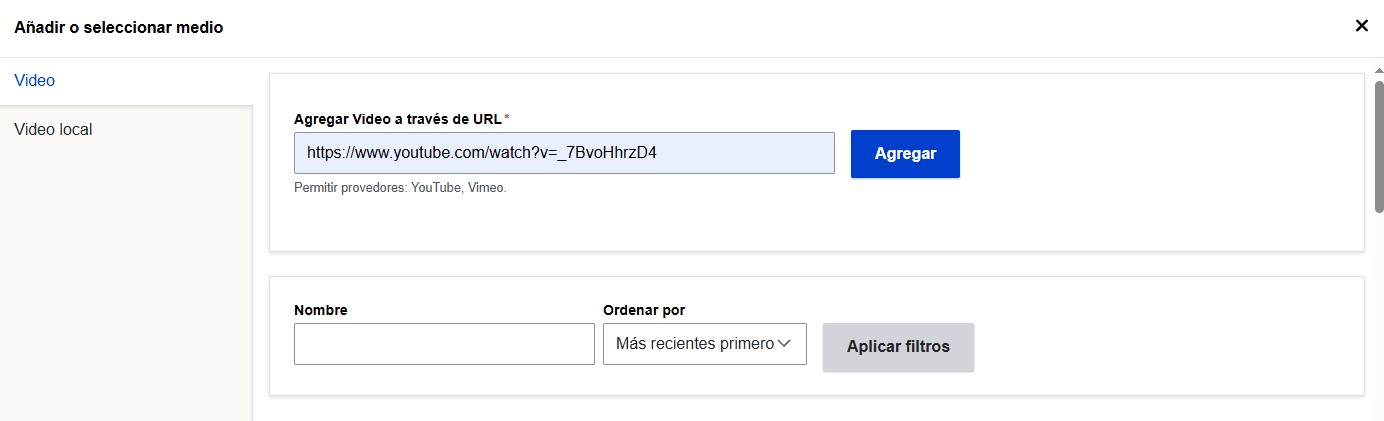Click the Agregar Video a través de URL label
1384x421 pixels.
[x=397, y=119]
